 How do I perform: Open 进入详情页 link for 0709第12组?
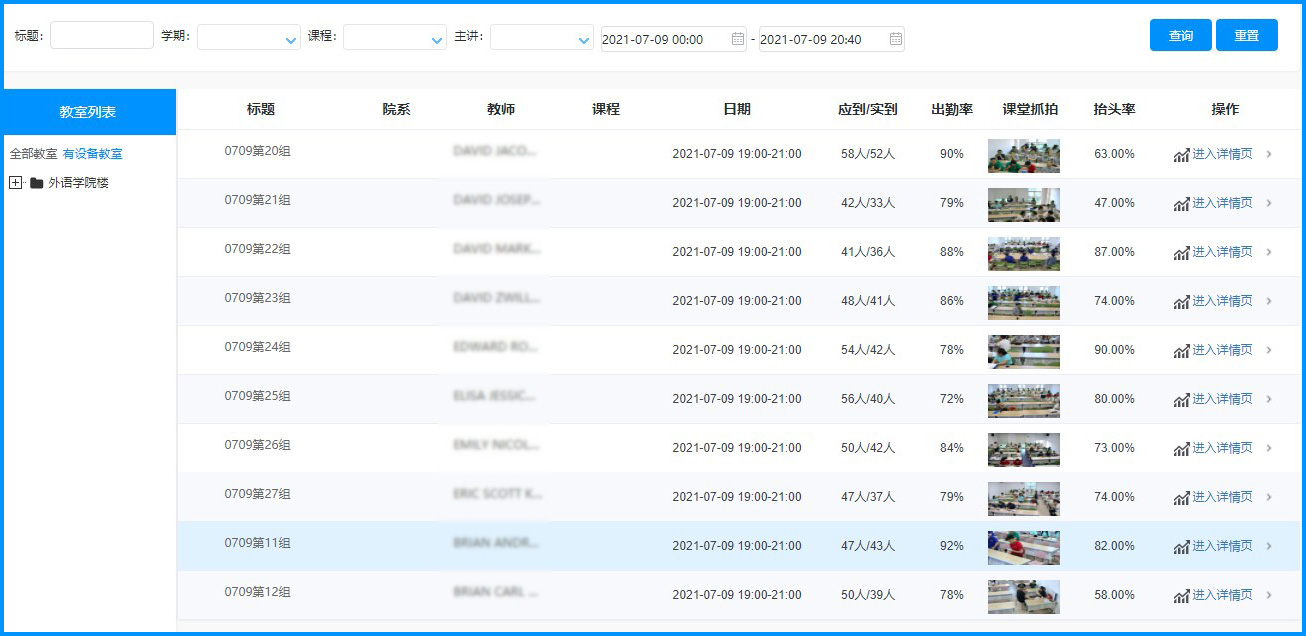coord(1222,595)
